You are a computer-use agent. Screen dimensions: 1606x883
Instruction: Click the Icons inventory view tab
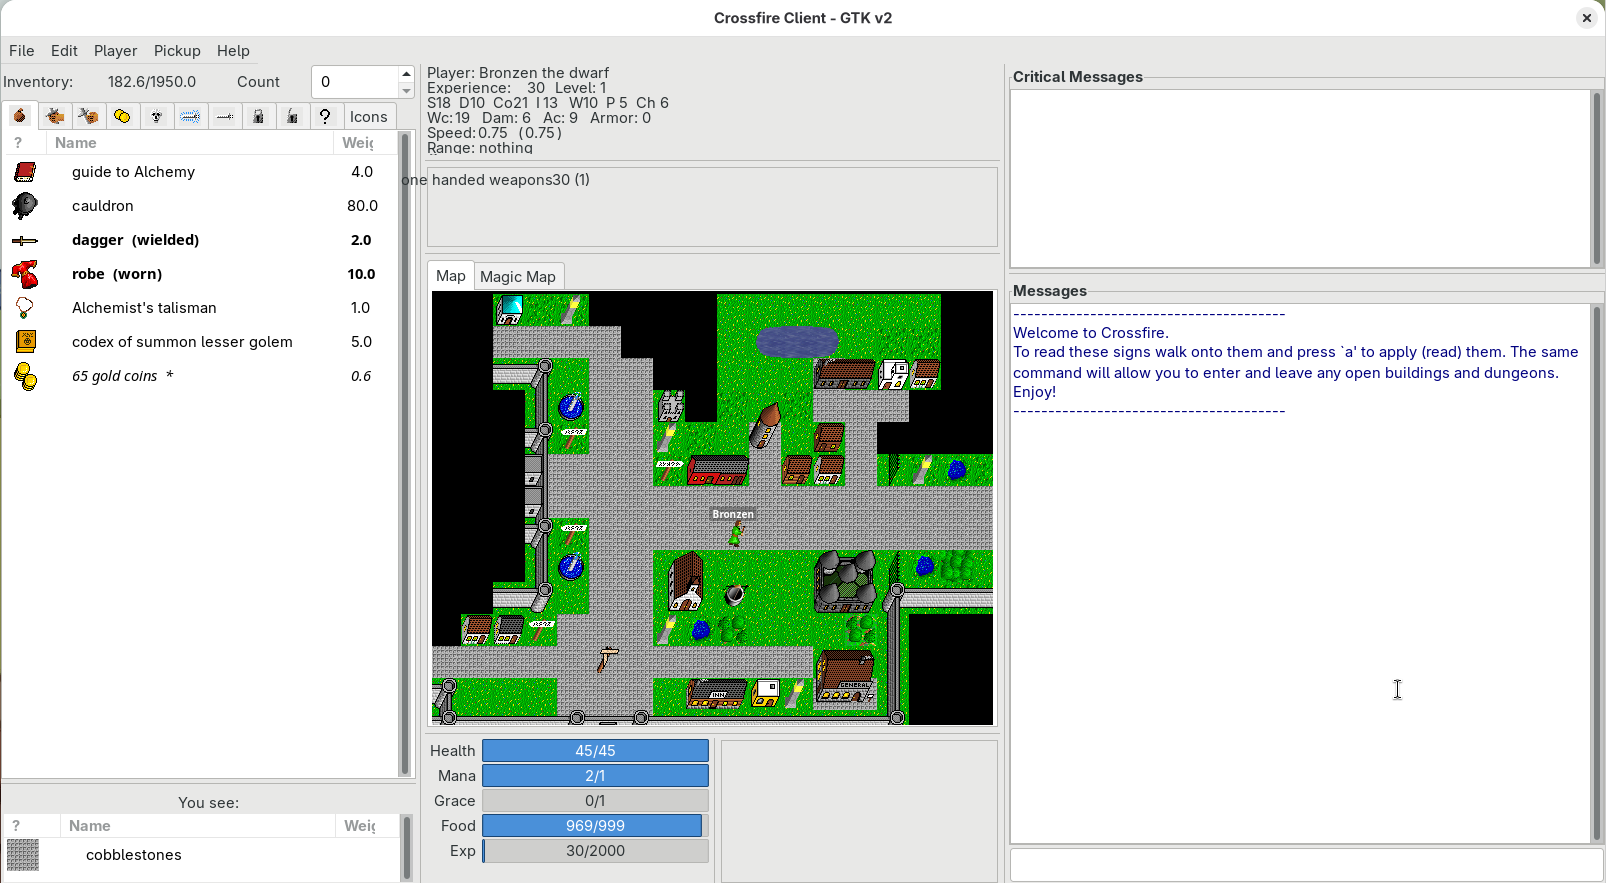tap(369, 117)
